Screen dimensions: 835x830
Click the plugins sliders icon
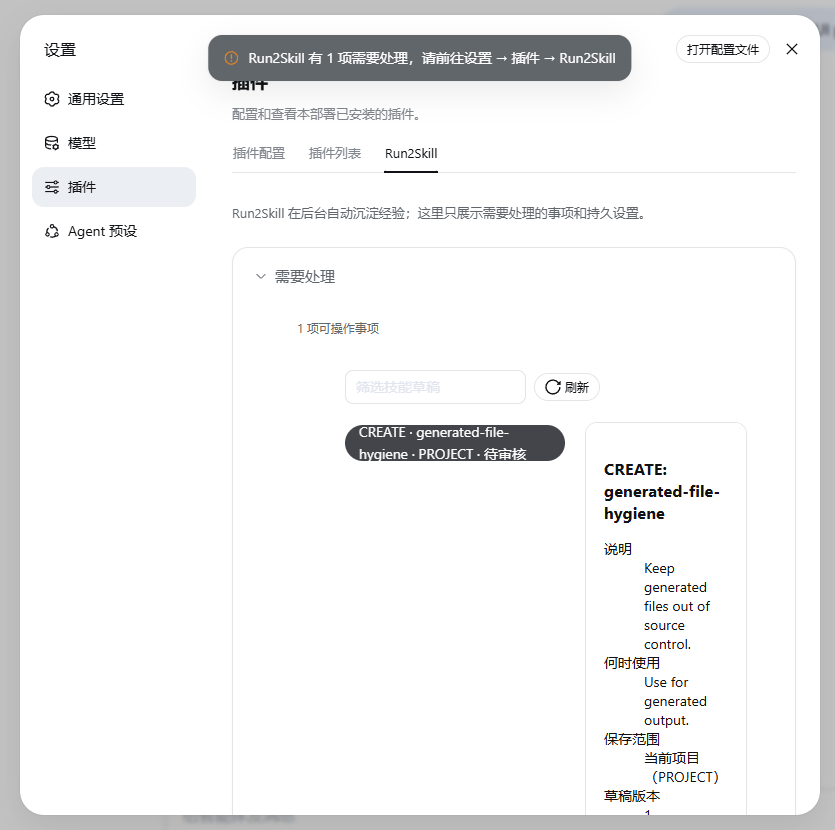(52, 187)
